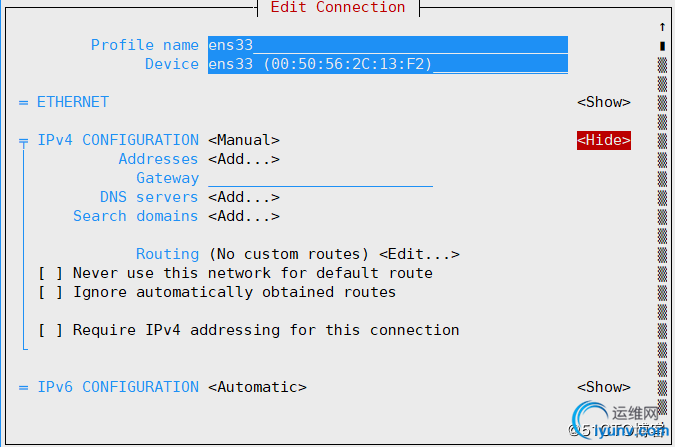The image size is (675, 447).
Task: Show the IPv6 CONFIGURATION section
Action: point(604,387)
